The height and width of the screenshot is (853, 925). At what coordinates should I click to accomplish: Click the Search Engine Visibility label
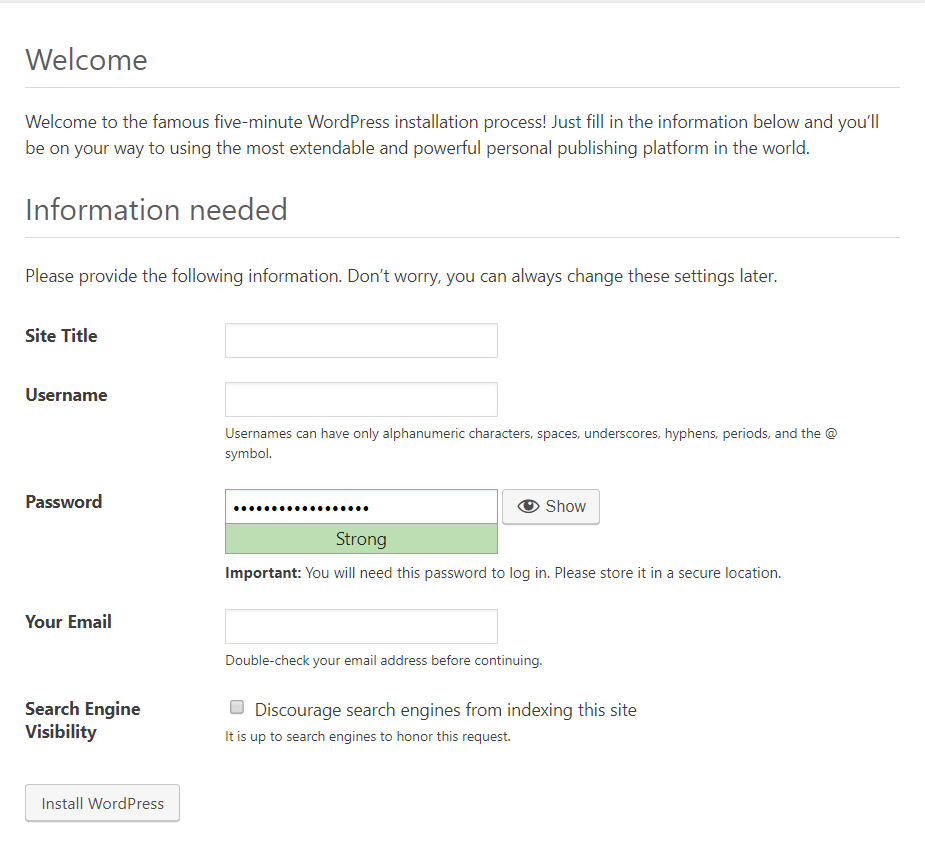[x=82, y=720]
